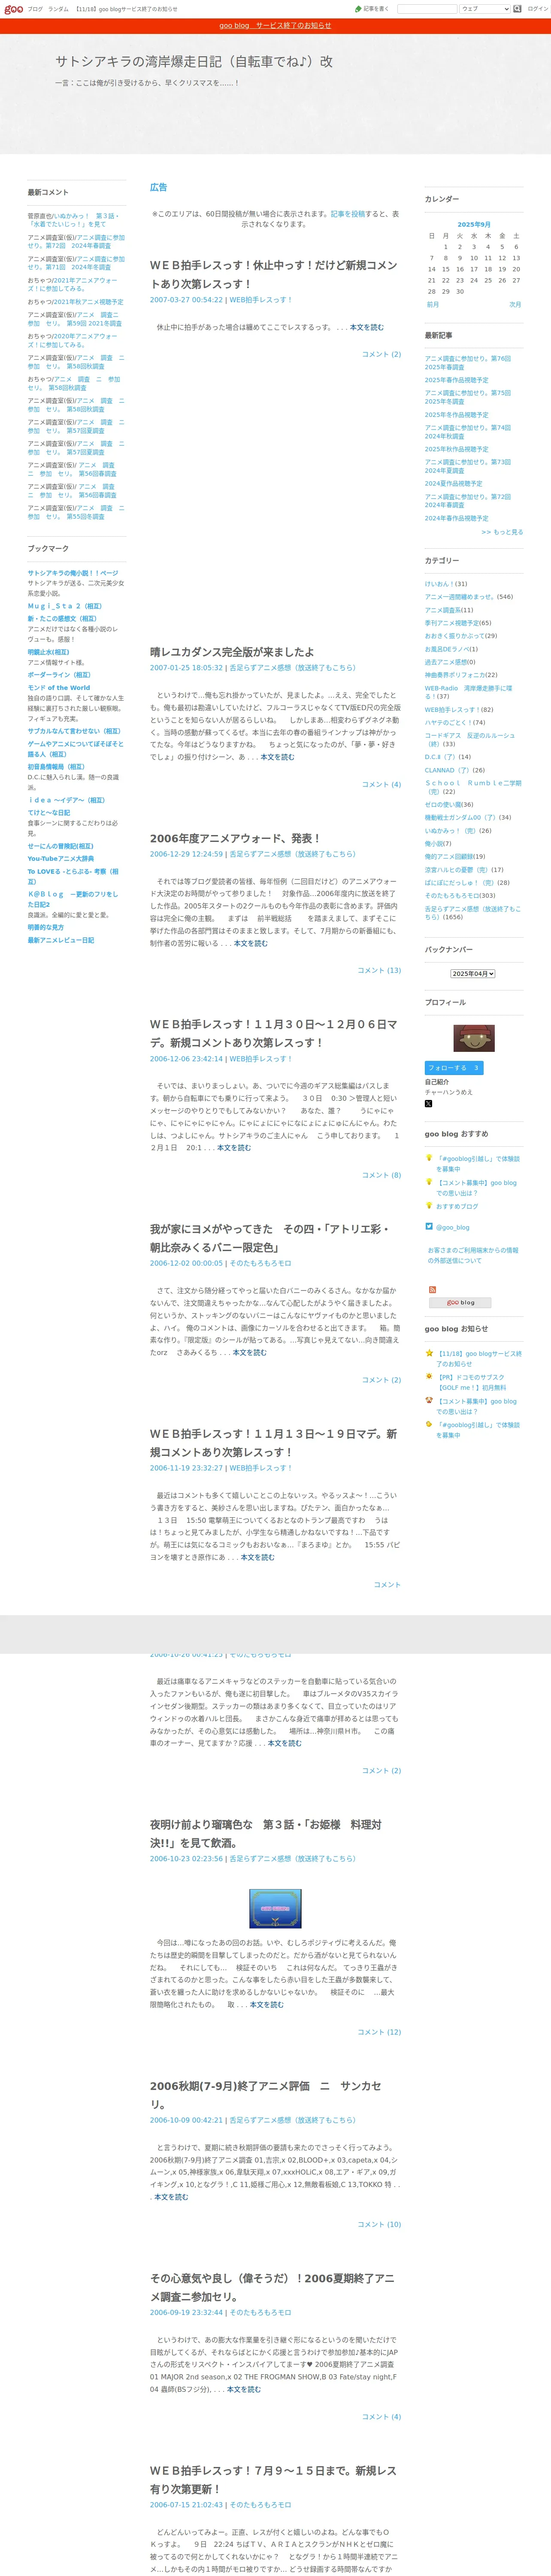Image resolution: width=551 pixels, height=2576 pixels.
Task: Click the orange RSS feed icon
Action: tap(432, 1290)
